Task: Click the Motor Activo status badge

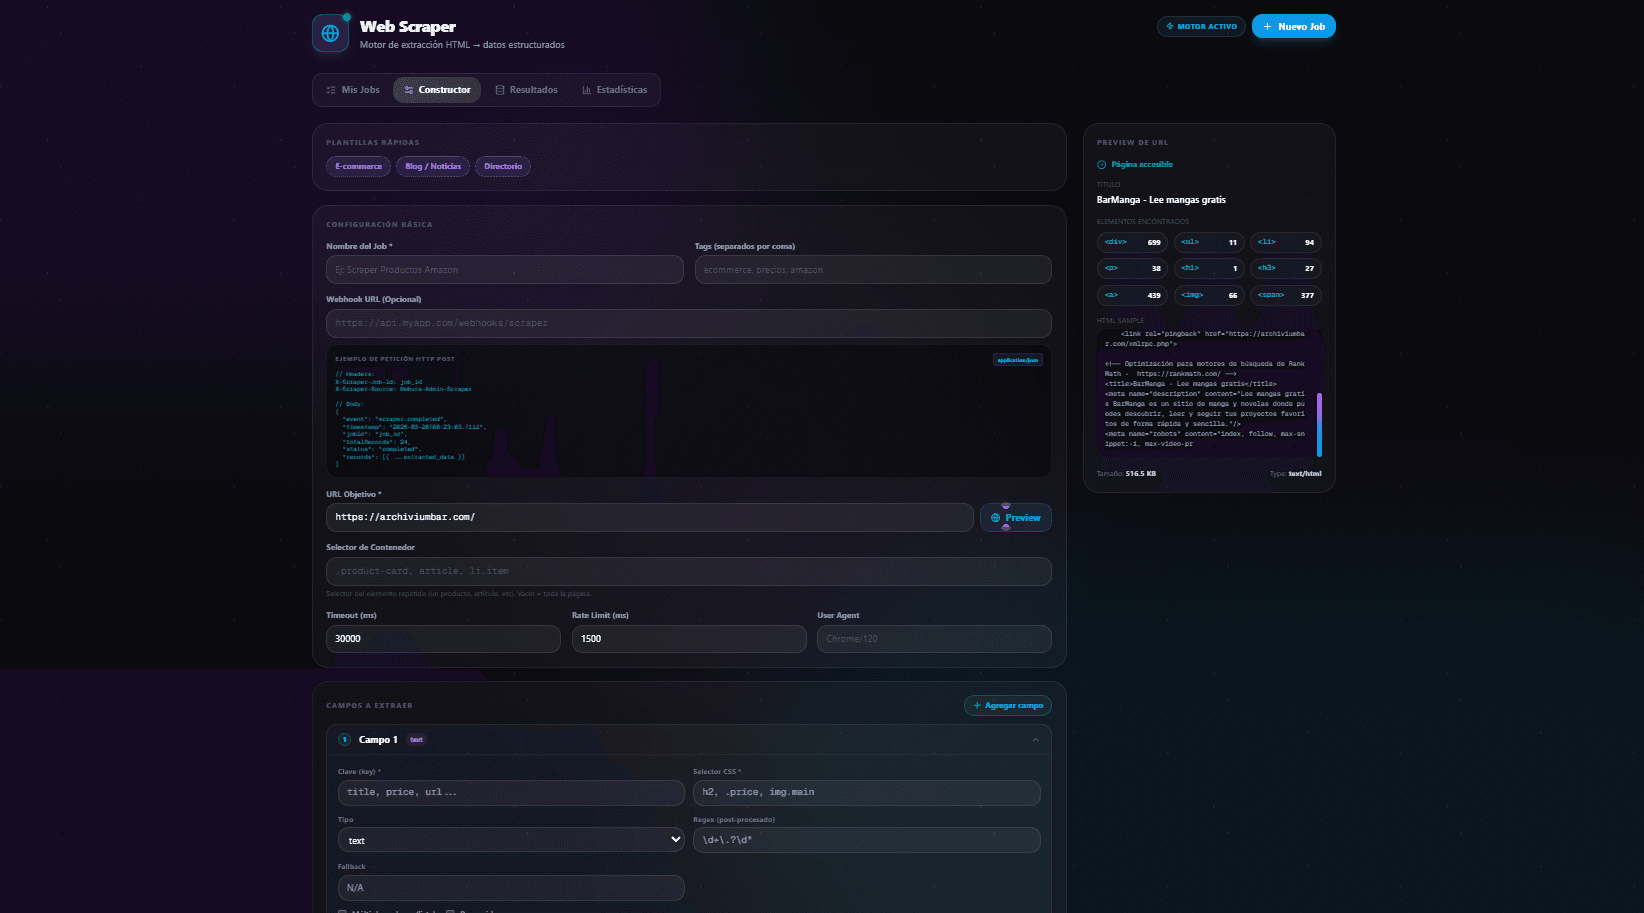Action: [1201, 27]
